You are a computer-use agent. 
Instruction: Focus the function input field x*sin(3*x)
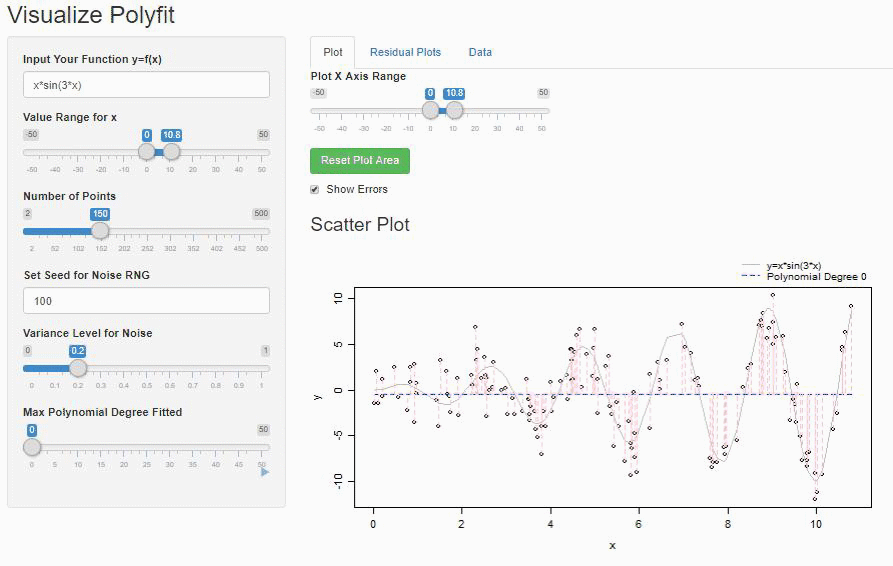pos(146,85)
